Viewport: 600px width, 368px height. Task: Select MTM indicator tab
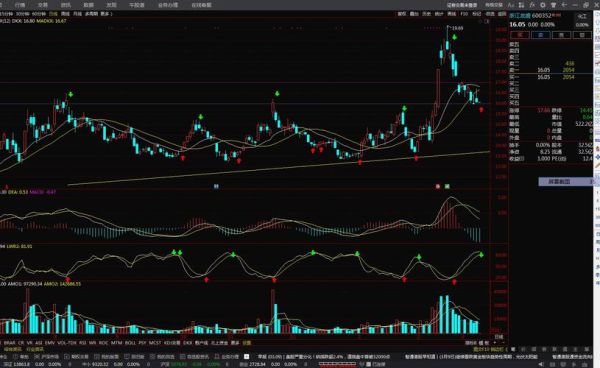[116, 343]
